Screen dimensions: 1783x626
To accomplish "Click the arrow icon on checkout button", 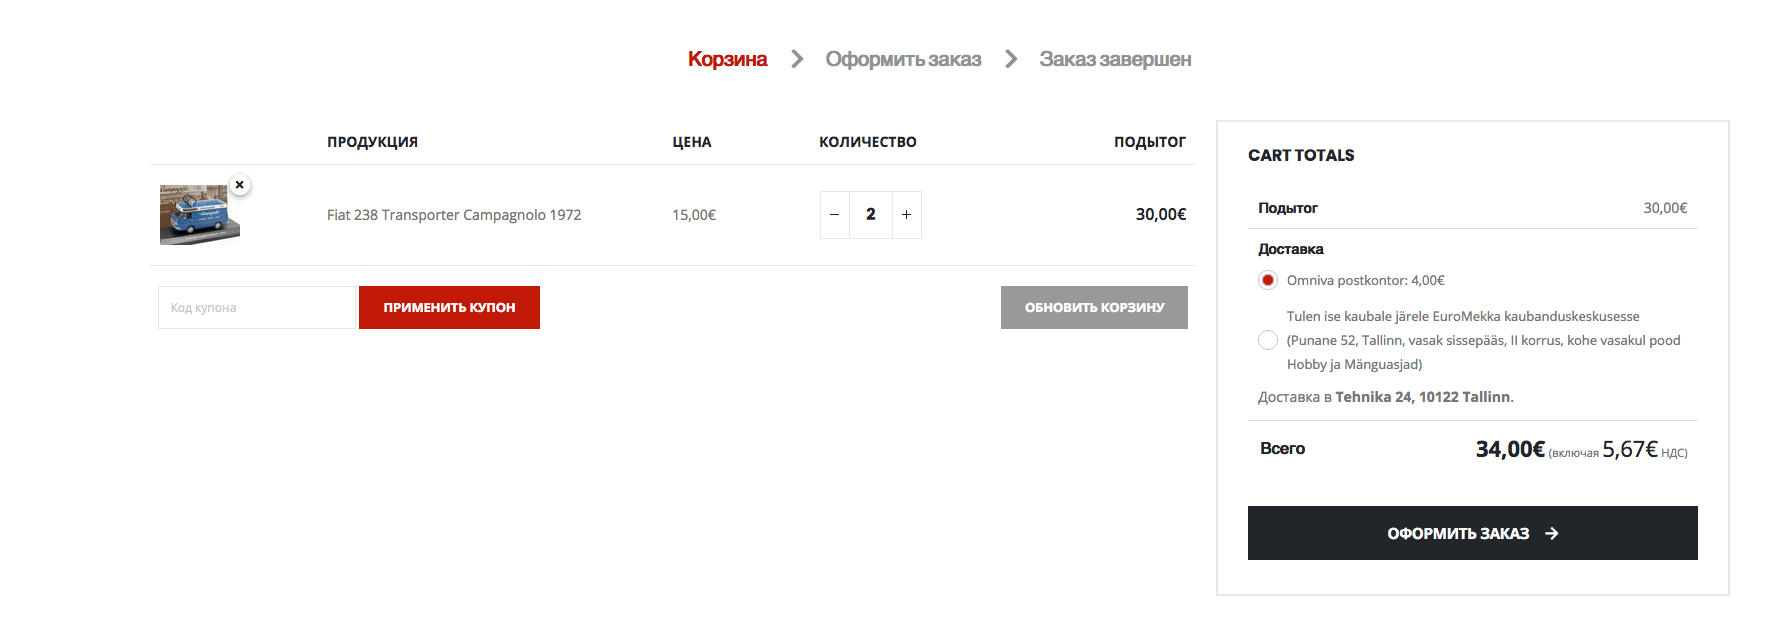I will point(1552,534).
